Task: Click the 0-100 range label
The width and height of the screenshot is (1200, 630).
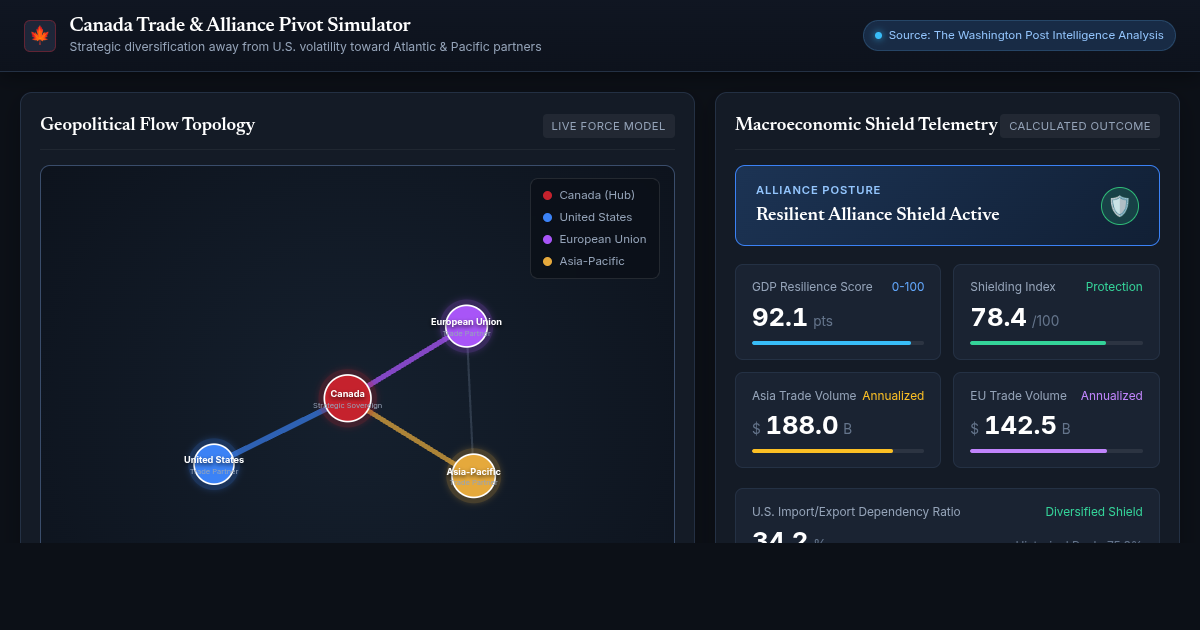Action: 908,287
